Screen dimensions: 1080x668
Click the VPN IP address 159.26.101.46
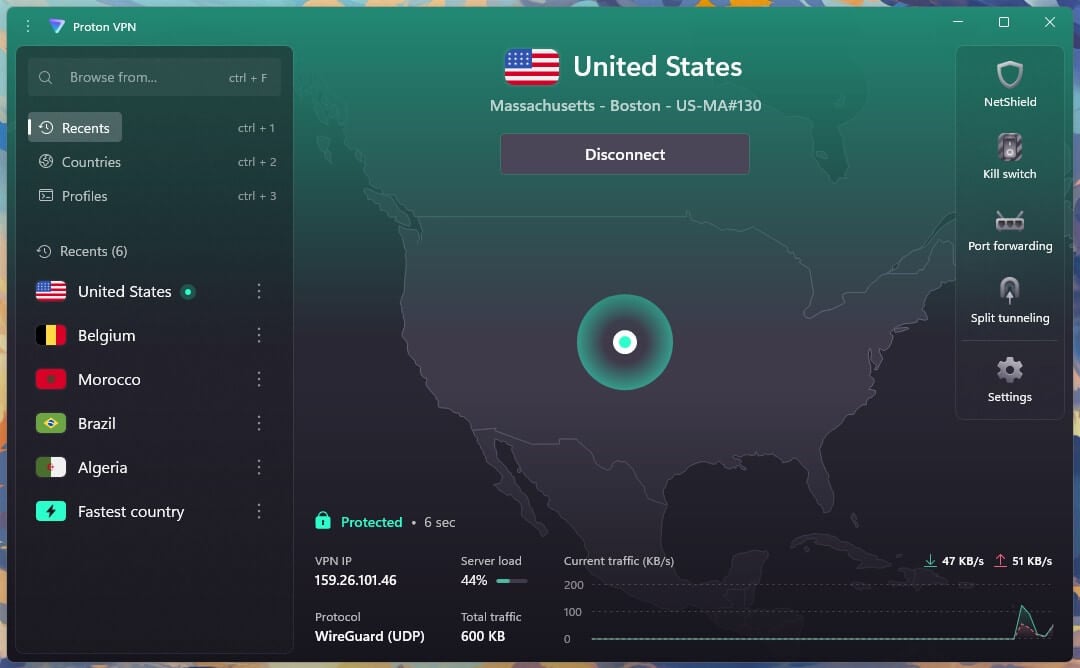pyautogui.click(x=355, y=581)
